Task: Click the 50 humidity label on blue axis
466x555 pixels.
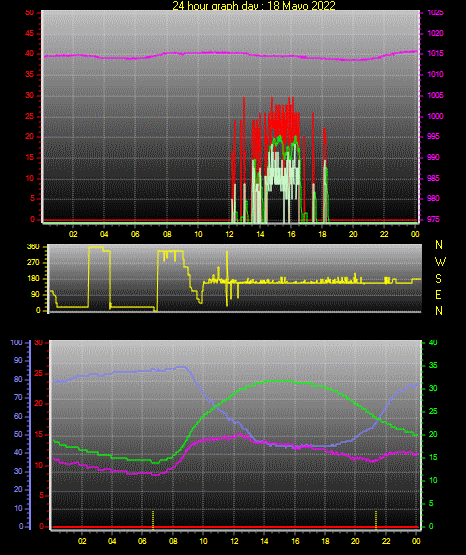Action: (x=18, y=434)
